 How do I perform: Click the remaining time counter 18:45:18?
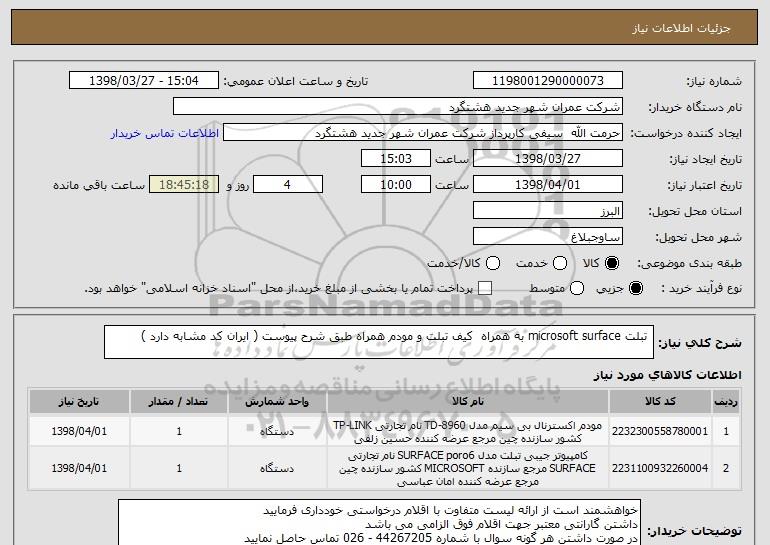pos(184,185)
